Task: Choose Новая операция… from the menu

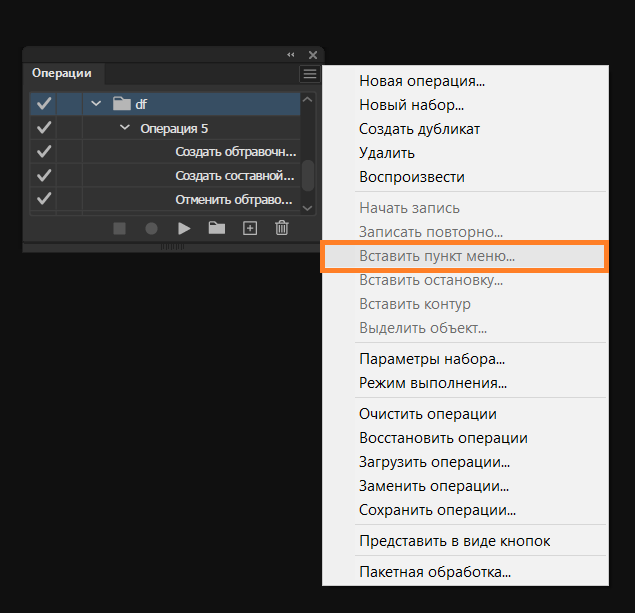Action: click(465, 81)
